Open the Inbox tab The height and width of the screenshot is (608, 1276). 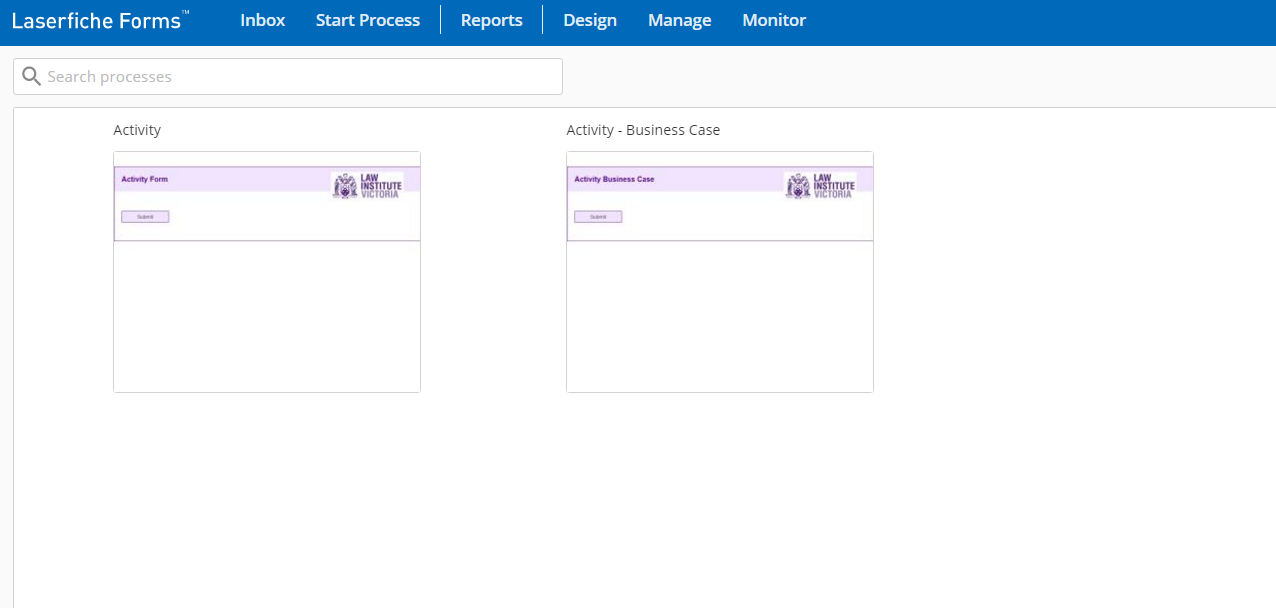click(262, 20)
